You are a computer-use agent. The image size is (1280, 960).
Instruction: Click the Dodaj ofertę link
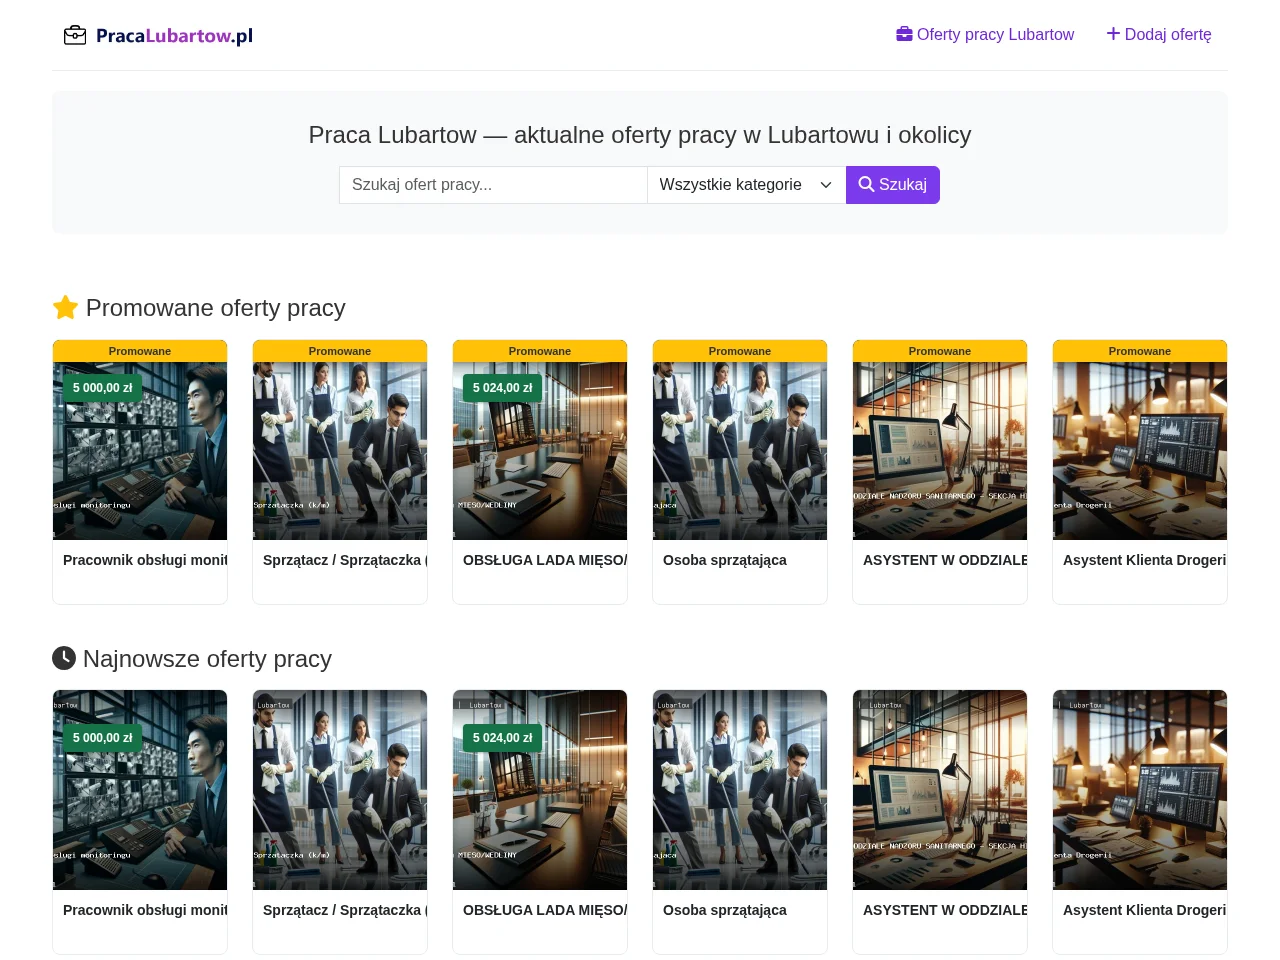pyautogui.click(x=1159, y=35)
